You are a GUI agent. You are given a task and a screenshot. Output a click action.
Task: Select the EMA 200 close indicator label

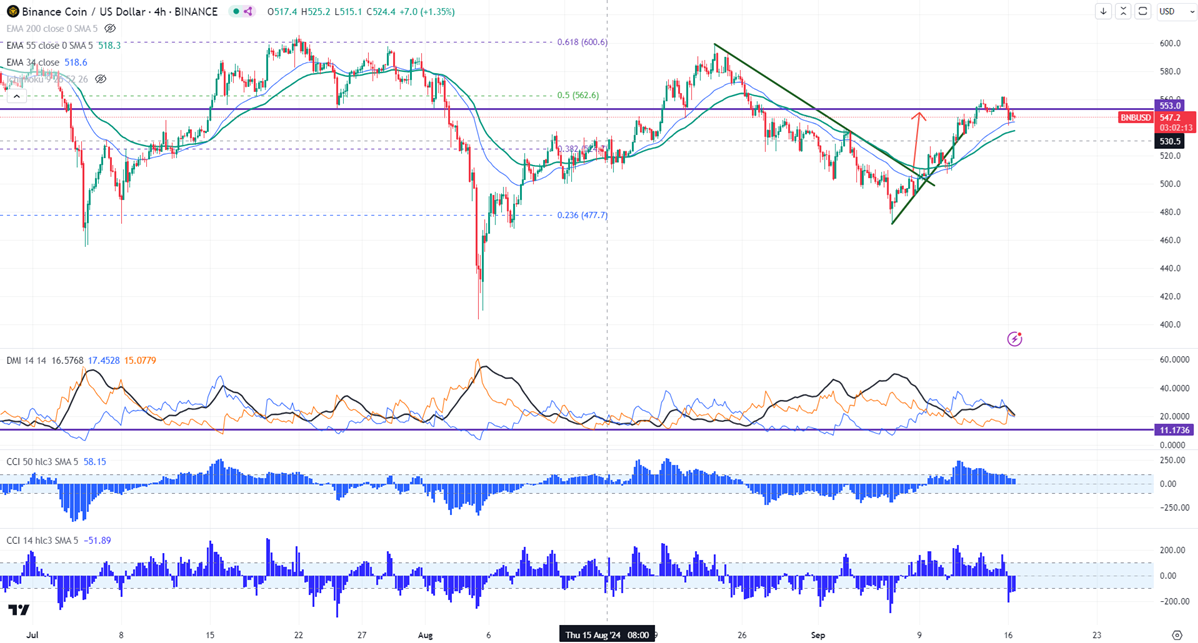(52, 29)
